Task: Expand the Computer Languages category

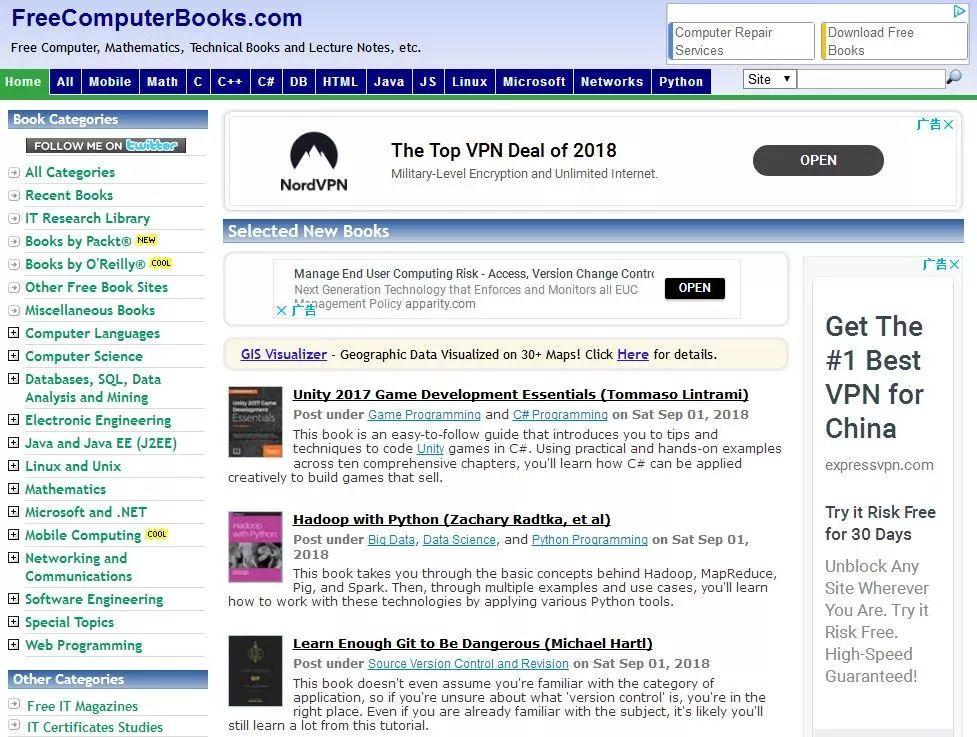Action: pos(13,333)
